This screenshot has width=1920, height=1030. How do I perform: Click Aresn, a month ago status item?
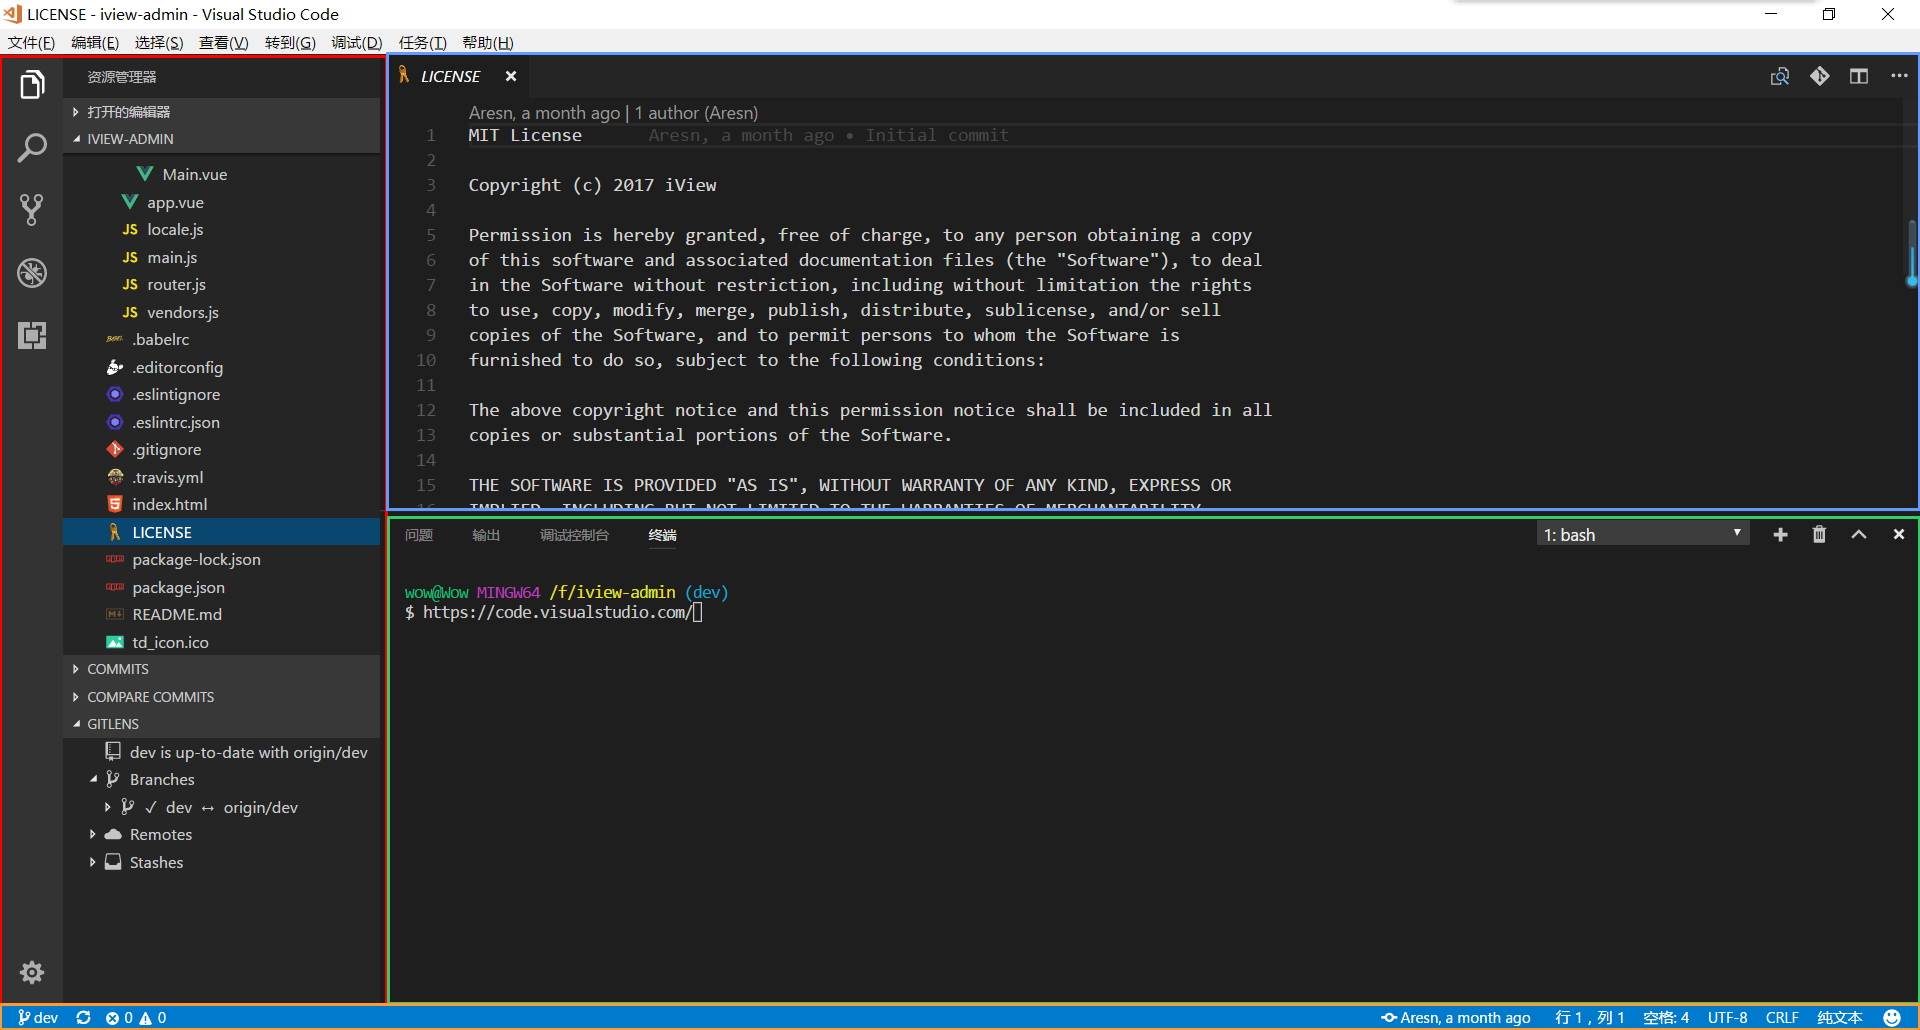coord(1456,1017)
